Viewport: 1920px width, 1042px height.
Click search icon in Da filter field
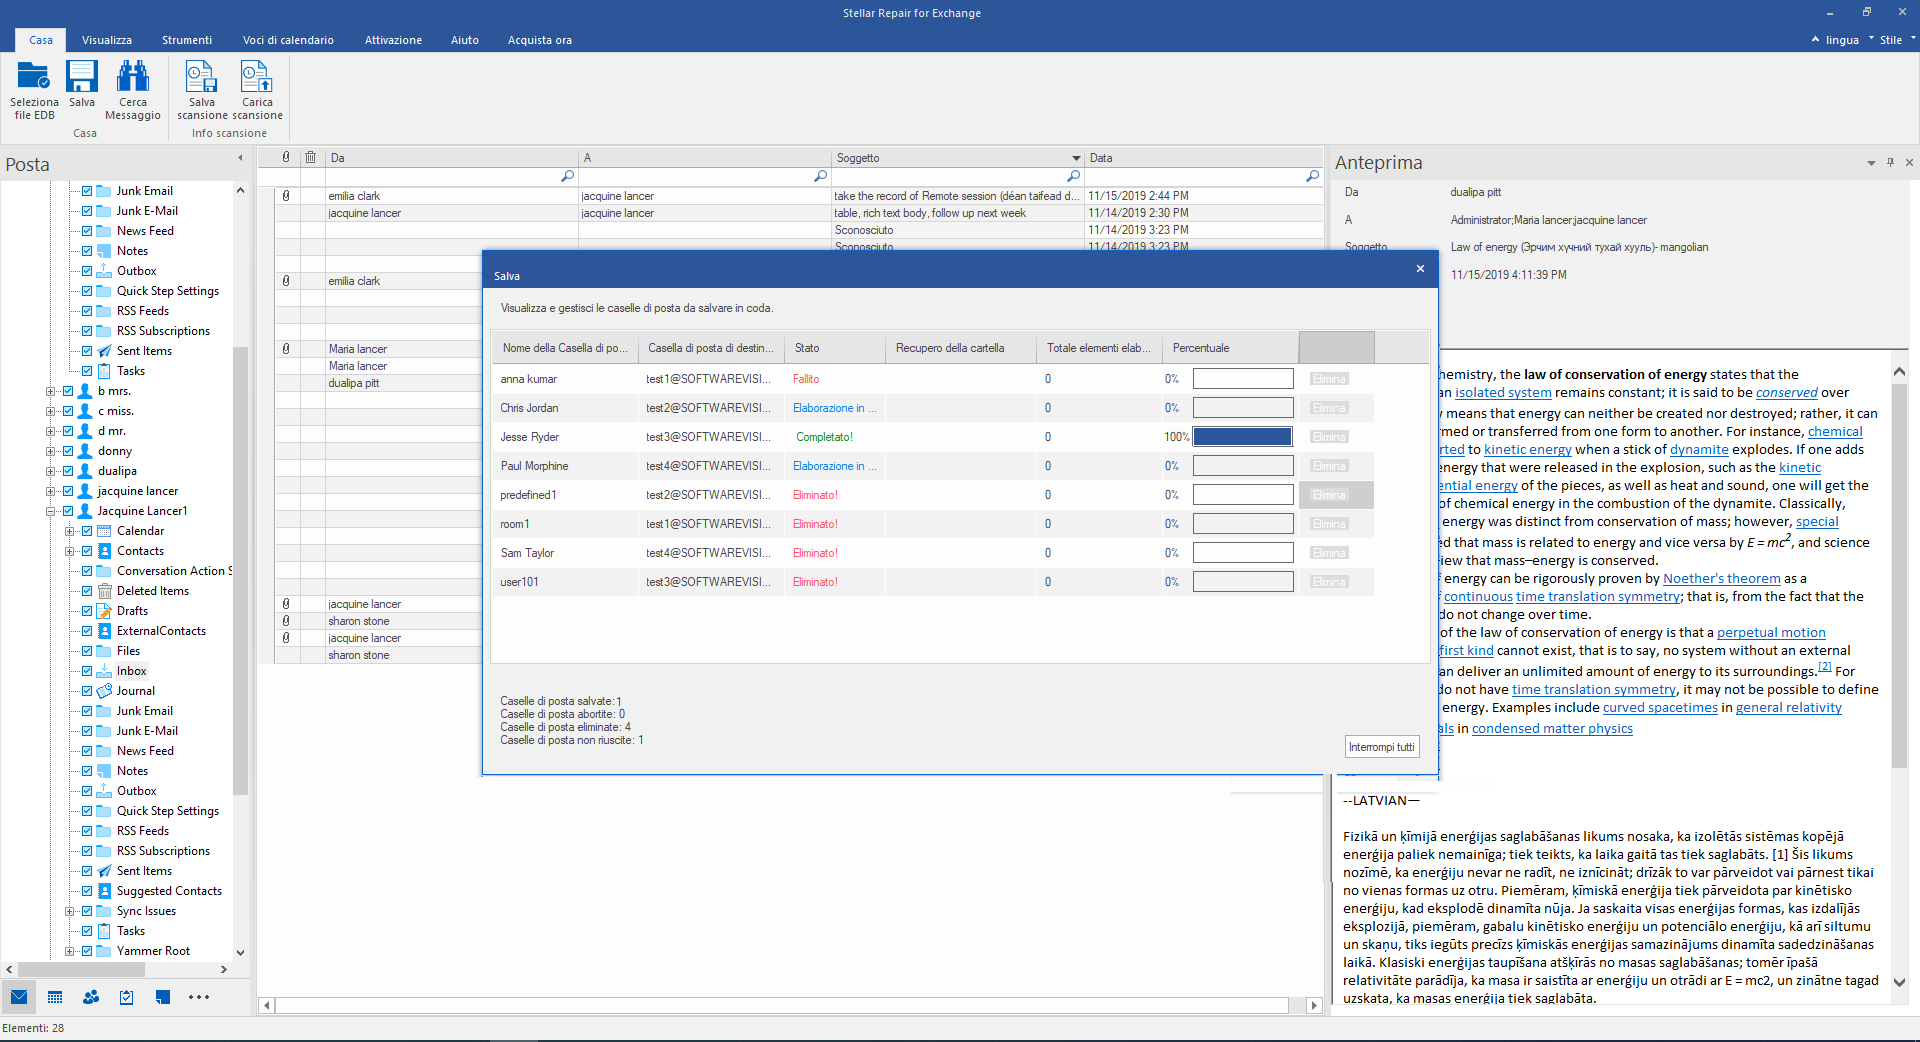tap(567, 176)
